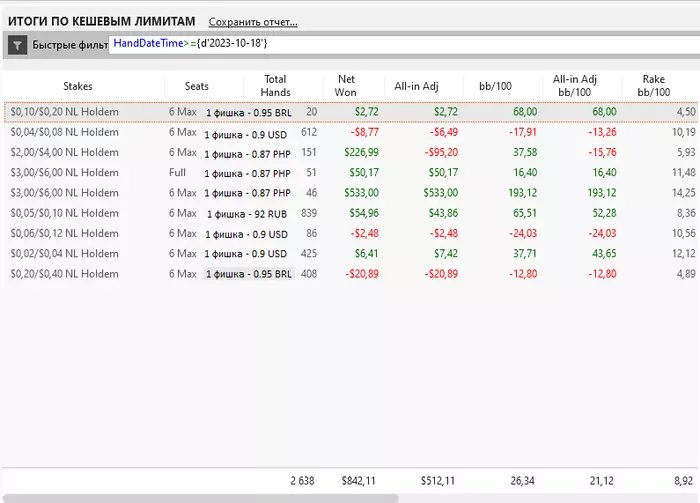The width and height of the screenshot is (700, 503).
Task: Select the $0,10/$0,20 NL Holdem row
Action: (x=352, y=112)
